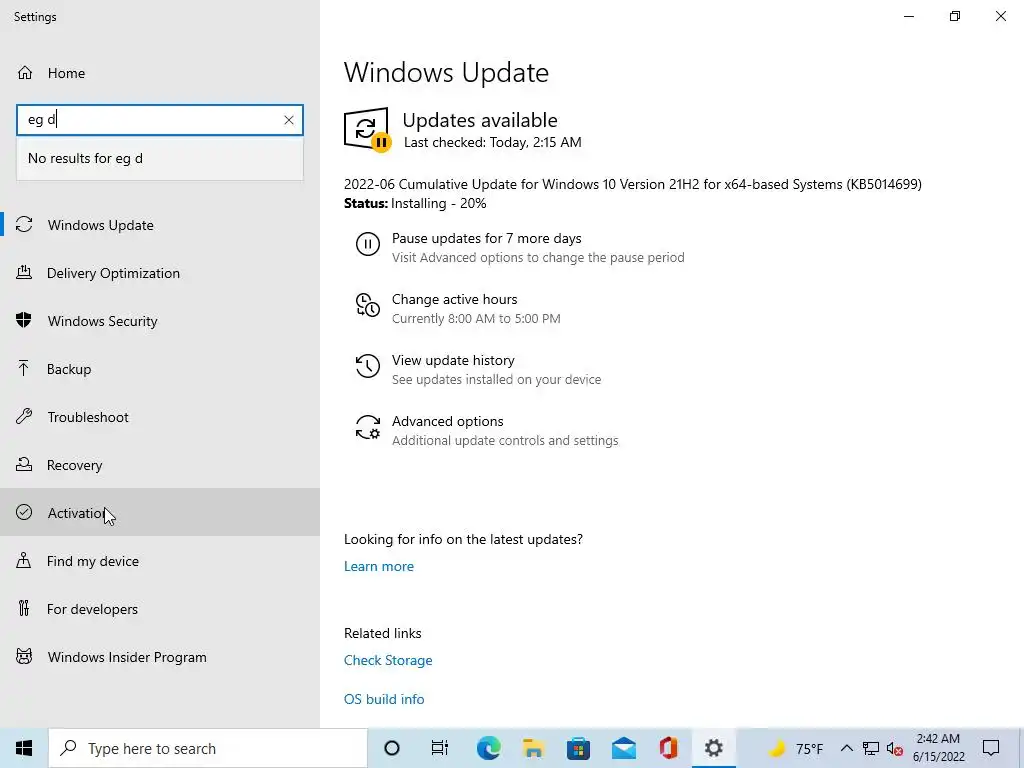
Task: Open the Recovery settings page
Action: click(x=160, y=465)
